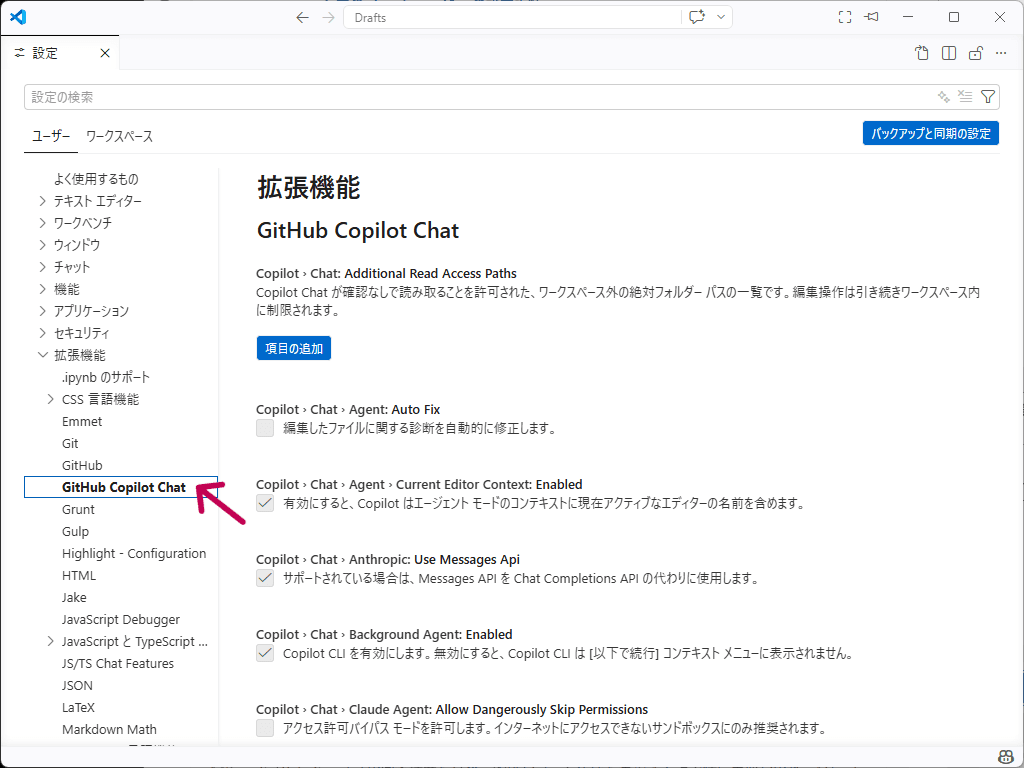
Task: Select GitHub Copilot Chat tree item
Action: coord(121,487)
